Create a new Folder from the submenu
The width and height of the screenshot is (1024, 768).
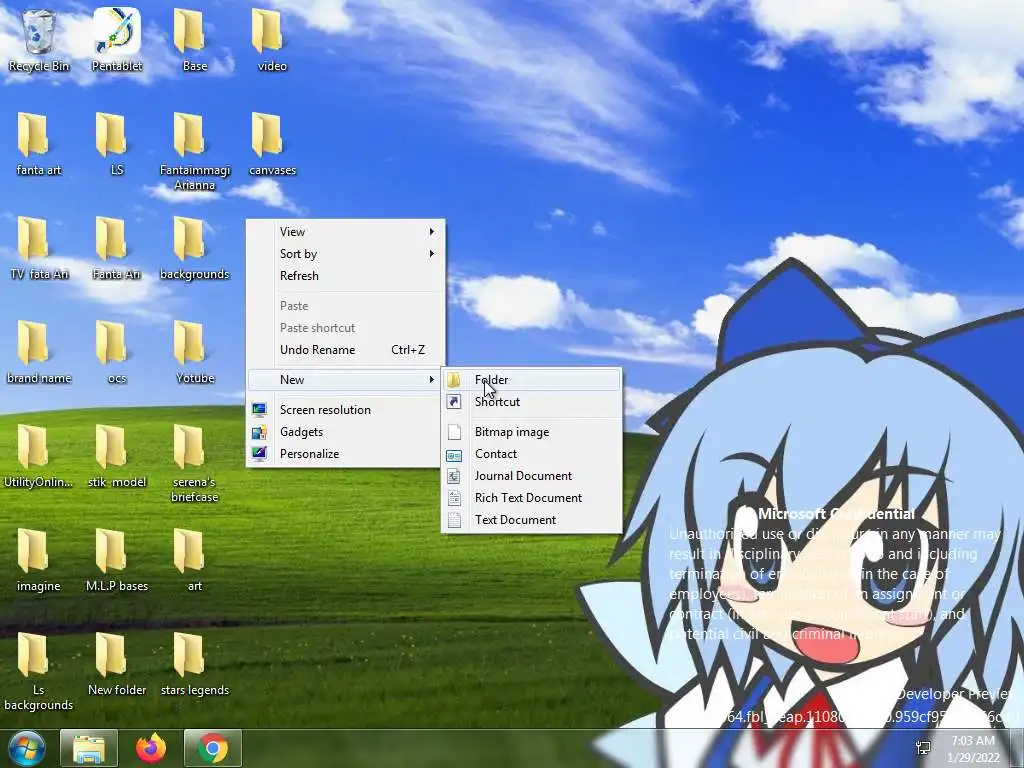coord(532,379)
